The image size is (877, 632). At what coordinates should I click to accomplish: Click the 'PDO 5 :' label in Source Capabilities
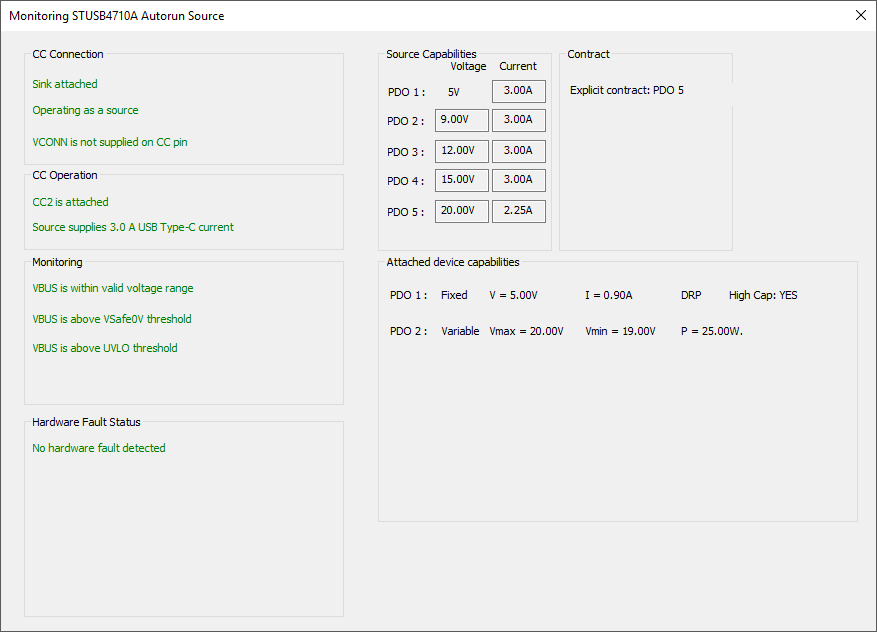point(406,213)
